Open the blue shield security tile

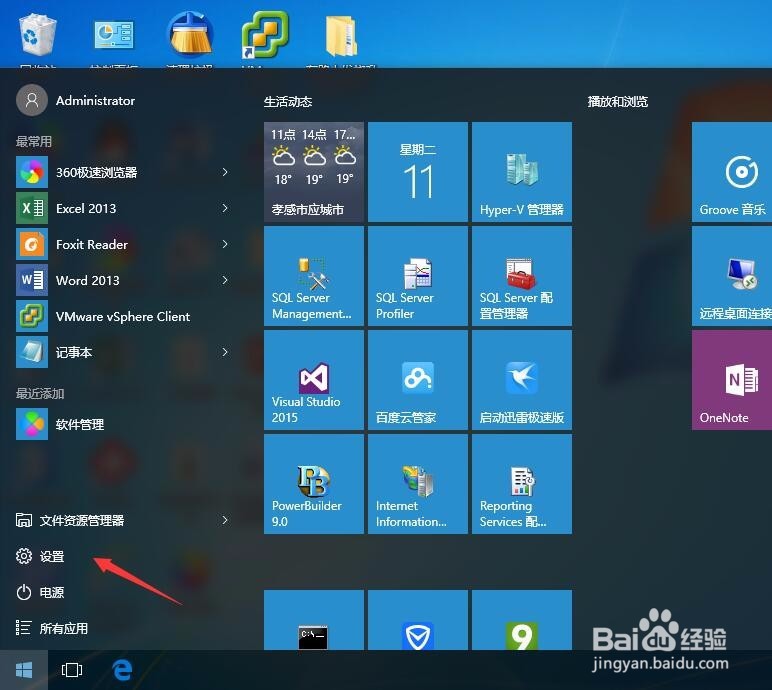pos(418,620)
